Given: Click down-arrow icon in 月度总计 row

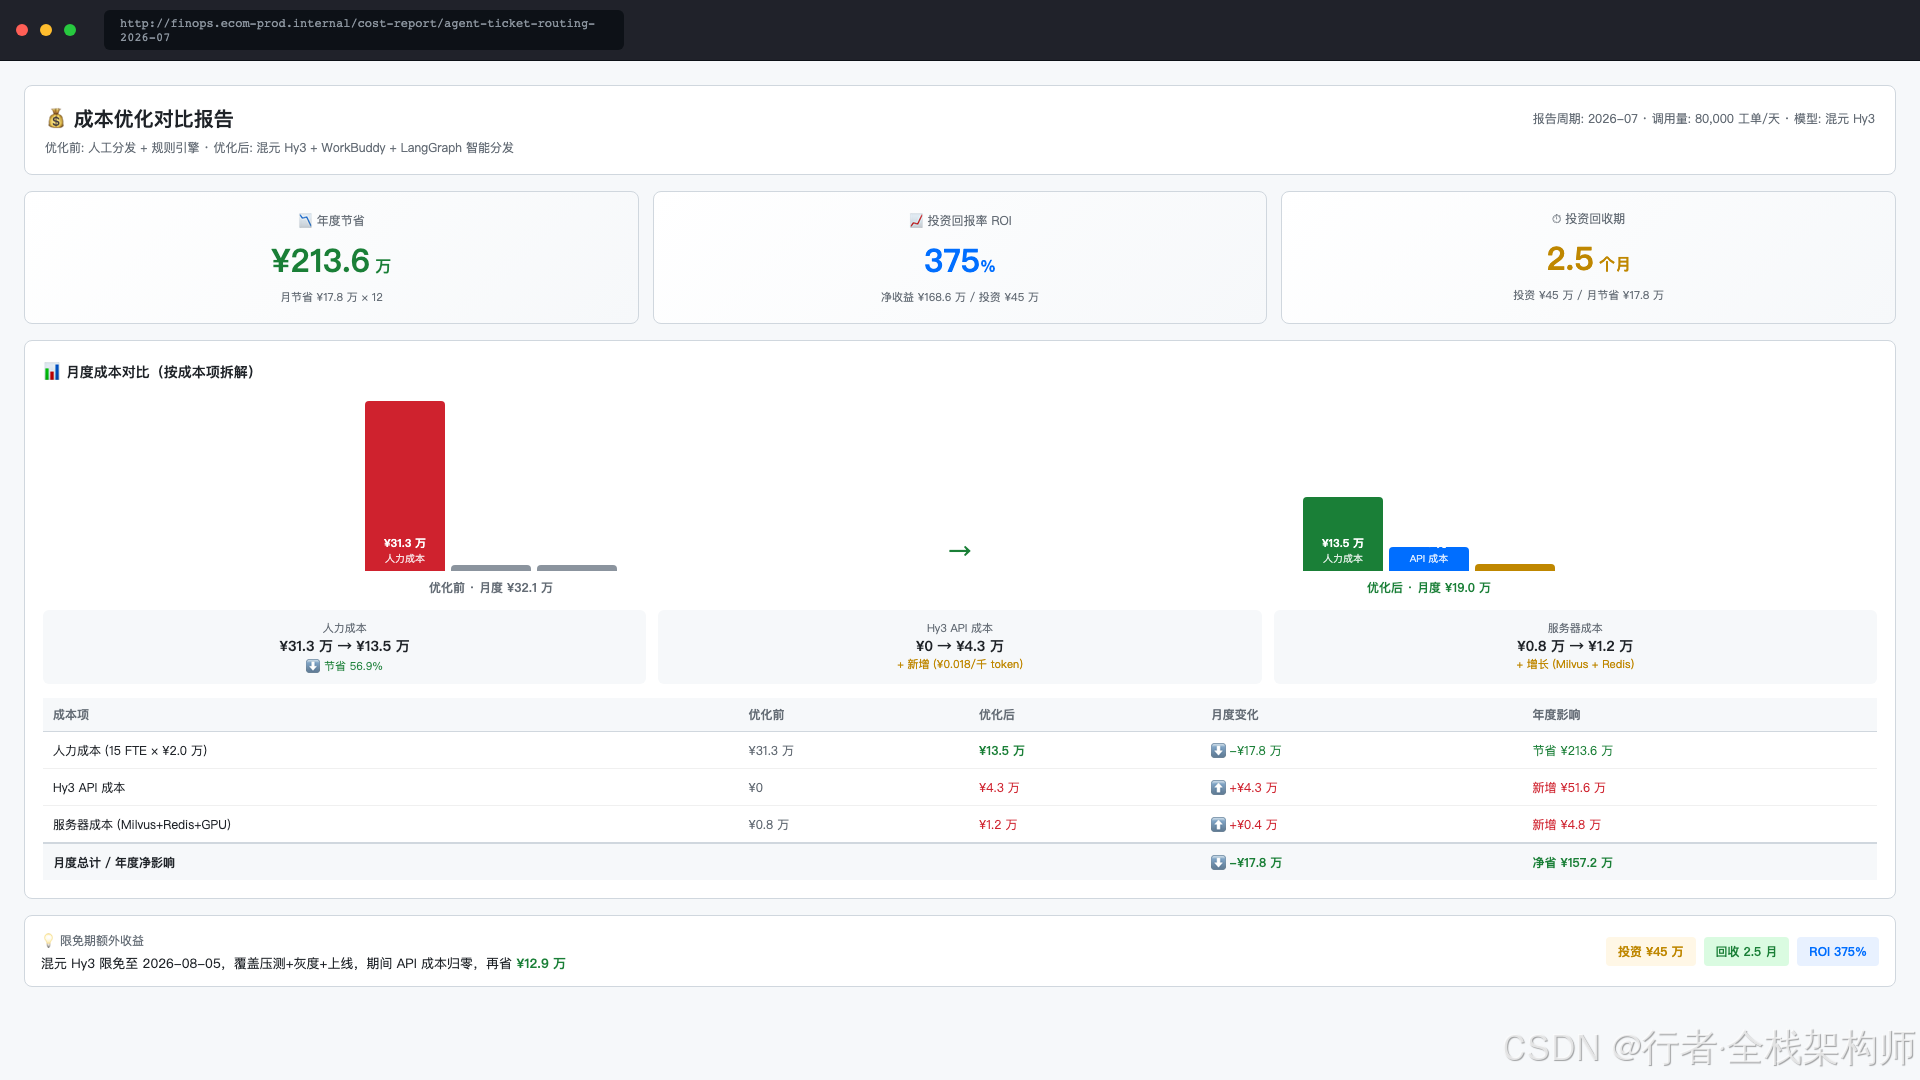Looking at the screenshot, I should tap(1218, 863).
